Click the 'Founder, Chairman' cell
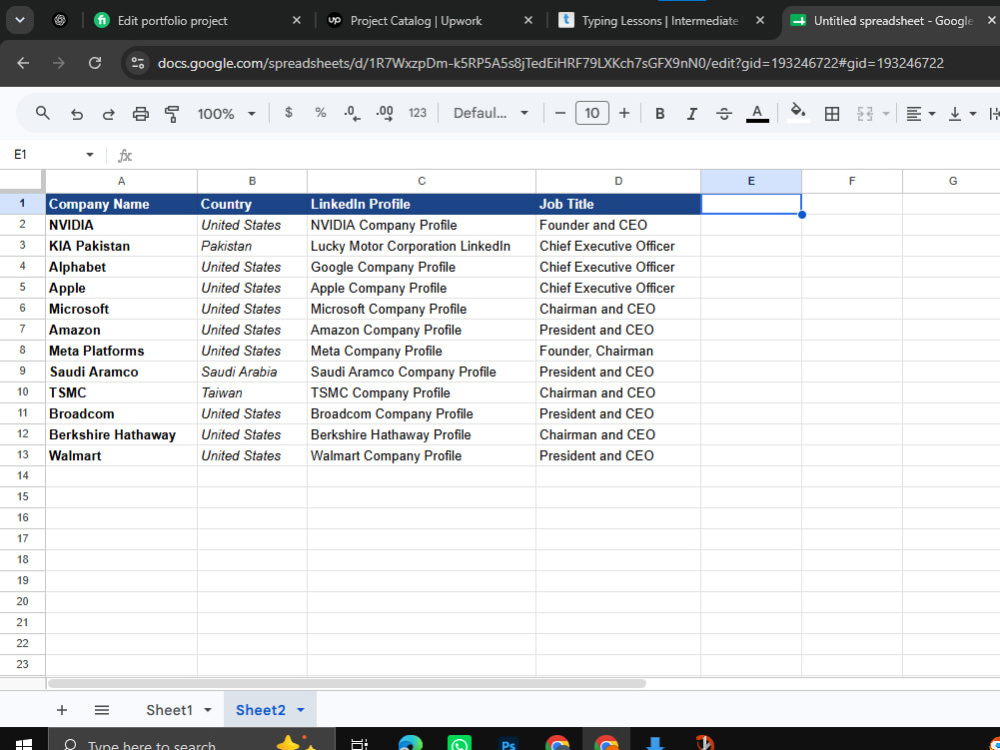 (x=618, y=351)
